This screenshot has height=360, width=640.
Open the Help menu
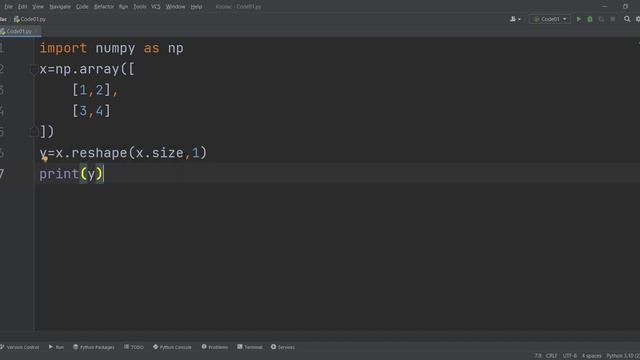click(196, 7)
